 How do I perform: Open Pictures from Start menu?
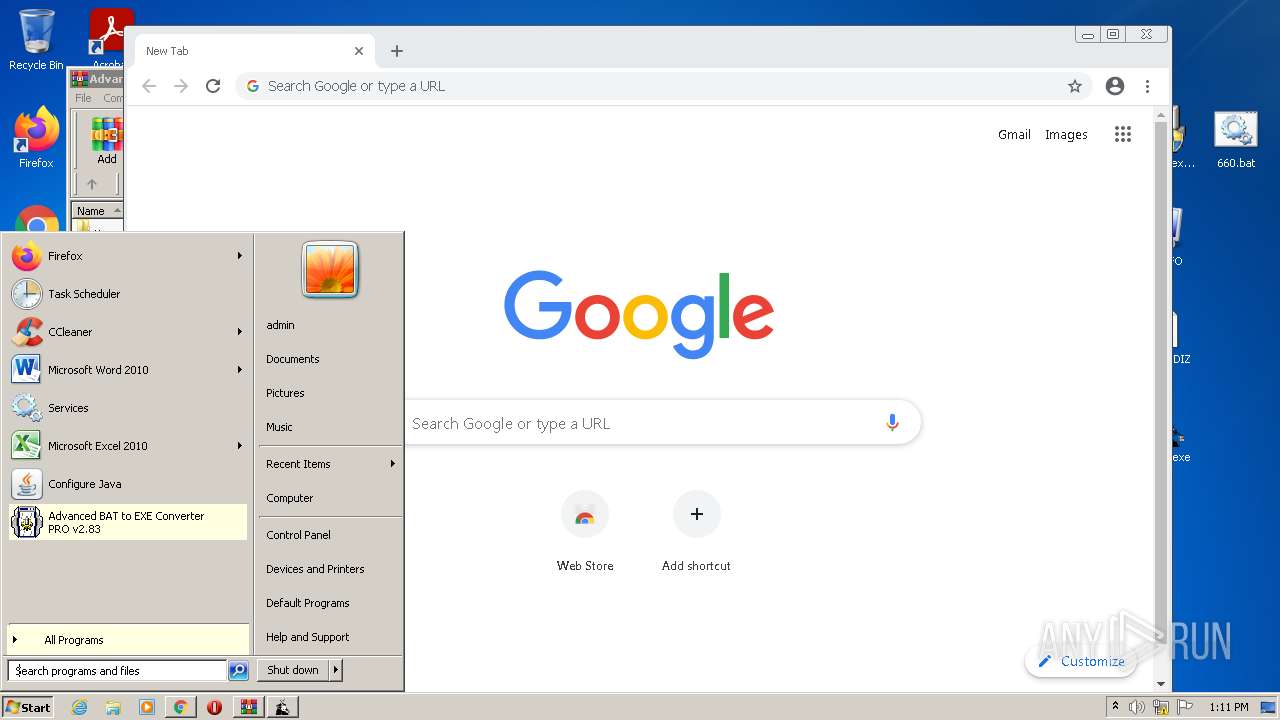pos(285,393)
